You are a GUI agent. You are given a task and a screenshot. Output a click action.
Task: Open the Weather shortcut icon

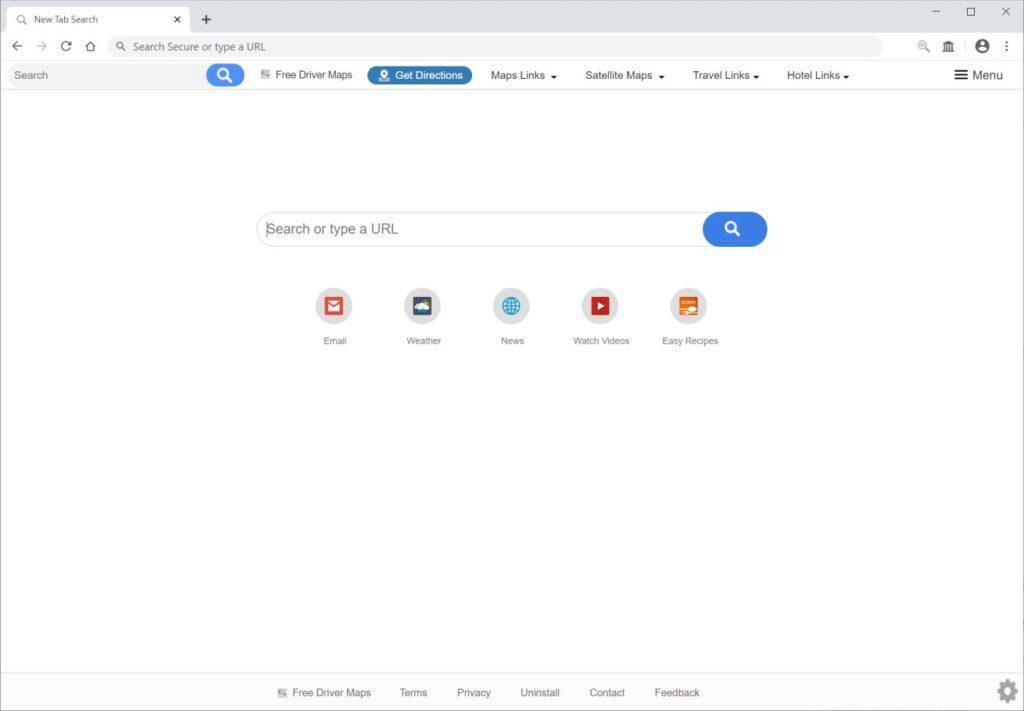[422, 306]
